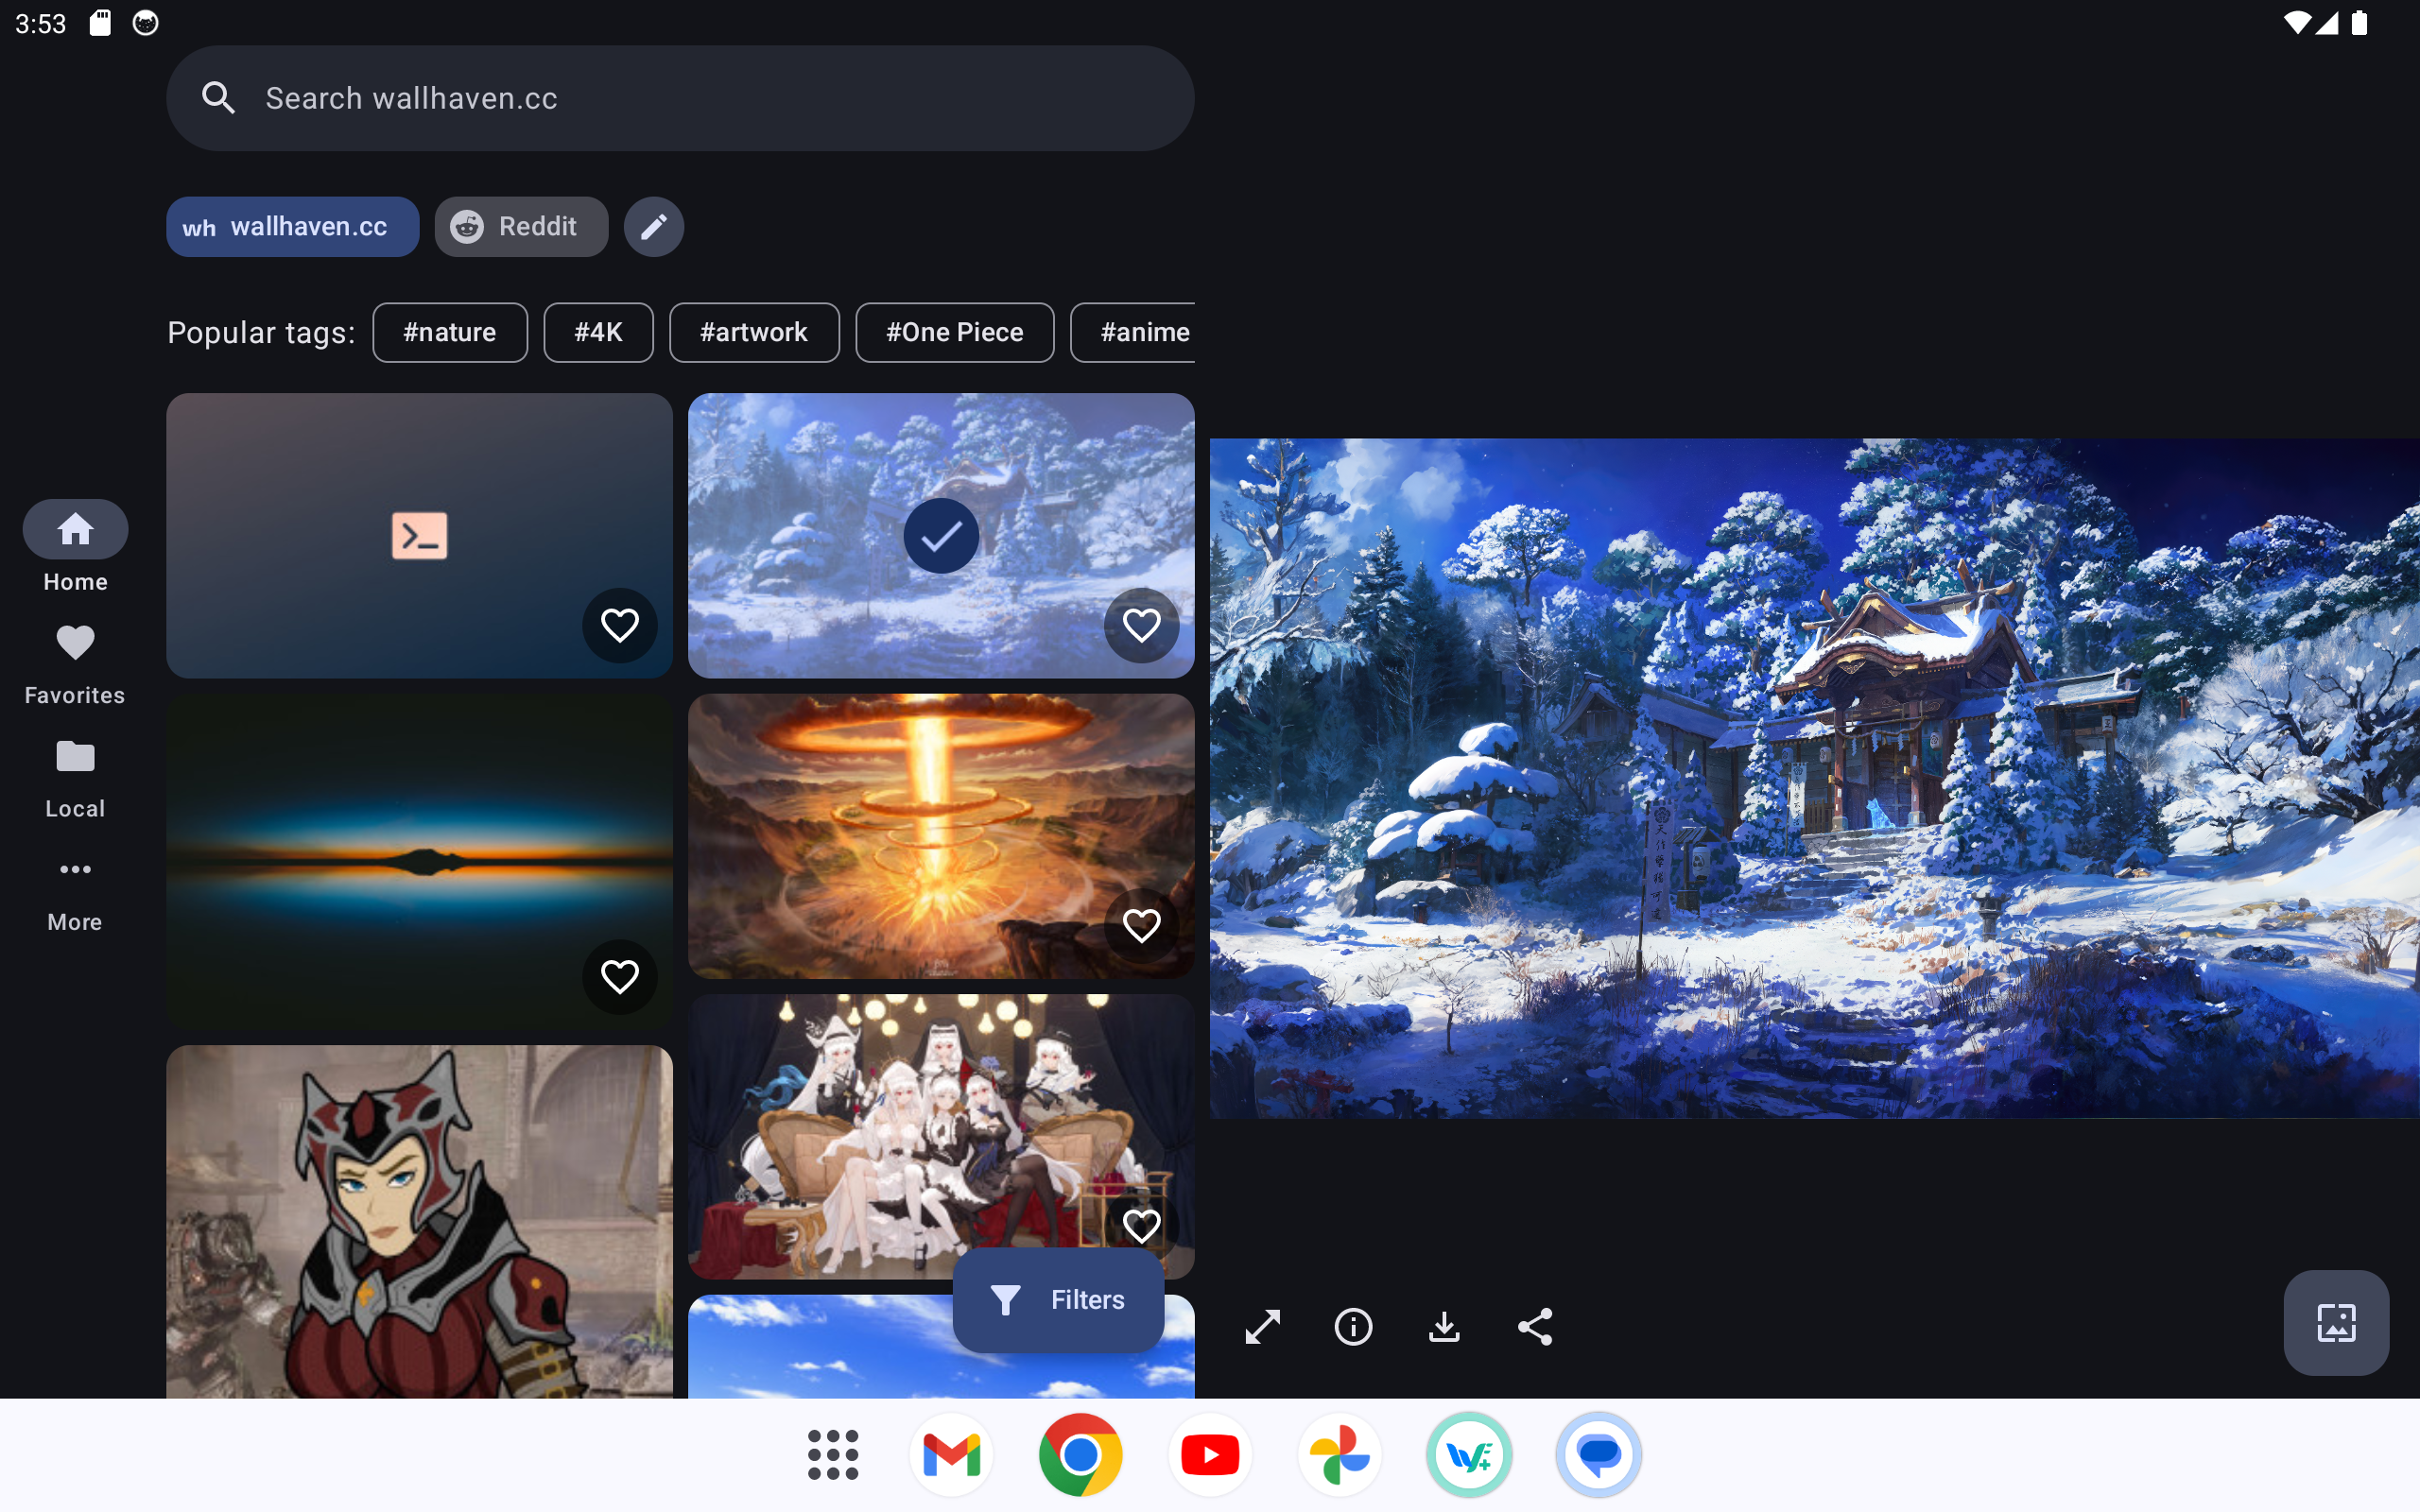This screenshot has width=2420, height=1512.
Task: Edit the sources list with pencil icon
Action: click(x=653, y=227)
